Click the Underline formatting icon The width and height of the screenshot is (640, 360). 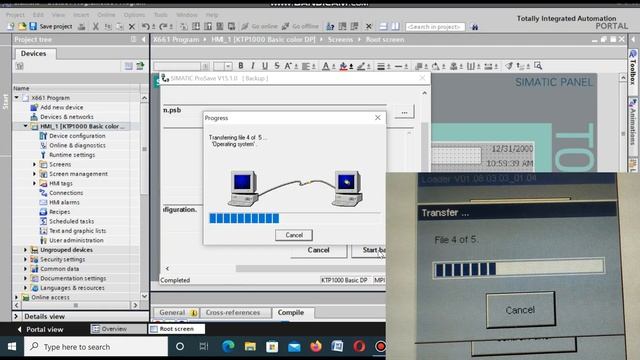click(265, 66)
